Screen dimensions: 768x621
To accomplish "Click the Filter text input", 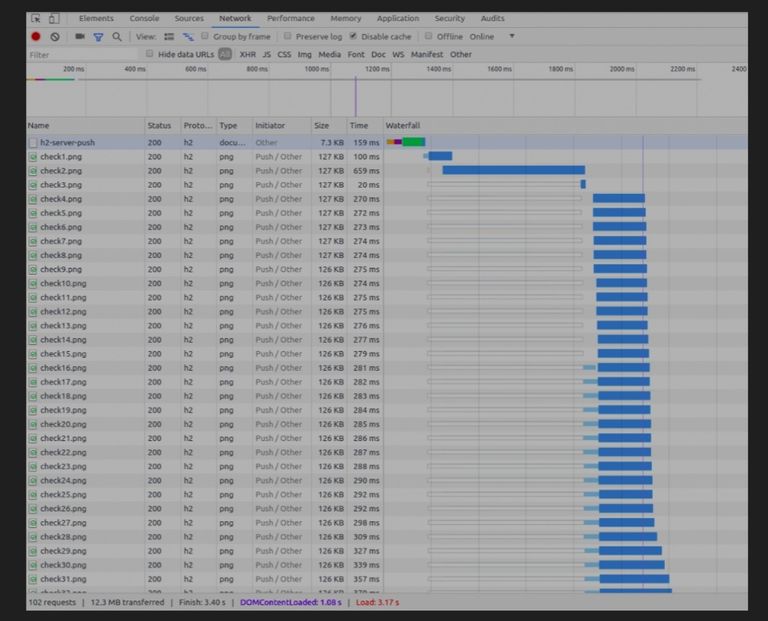I will coord(83,55).
